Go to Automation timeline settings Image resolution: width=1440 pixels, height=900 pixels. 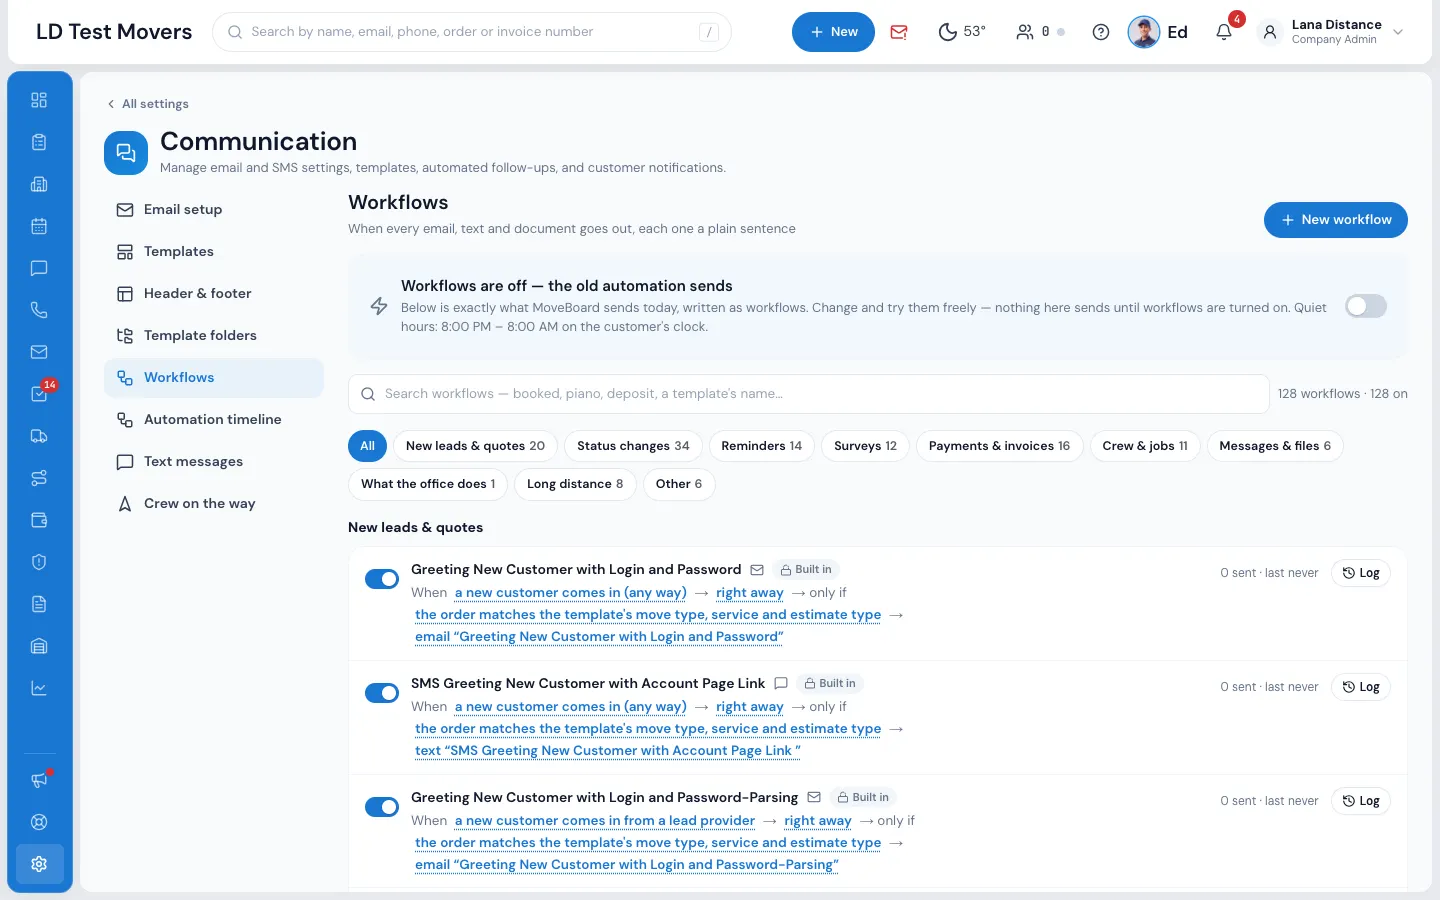tap(214, 420)
